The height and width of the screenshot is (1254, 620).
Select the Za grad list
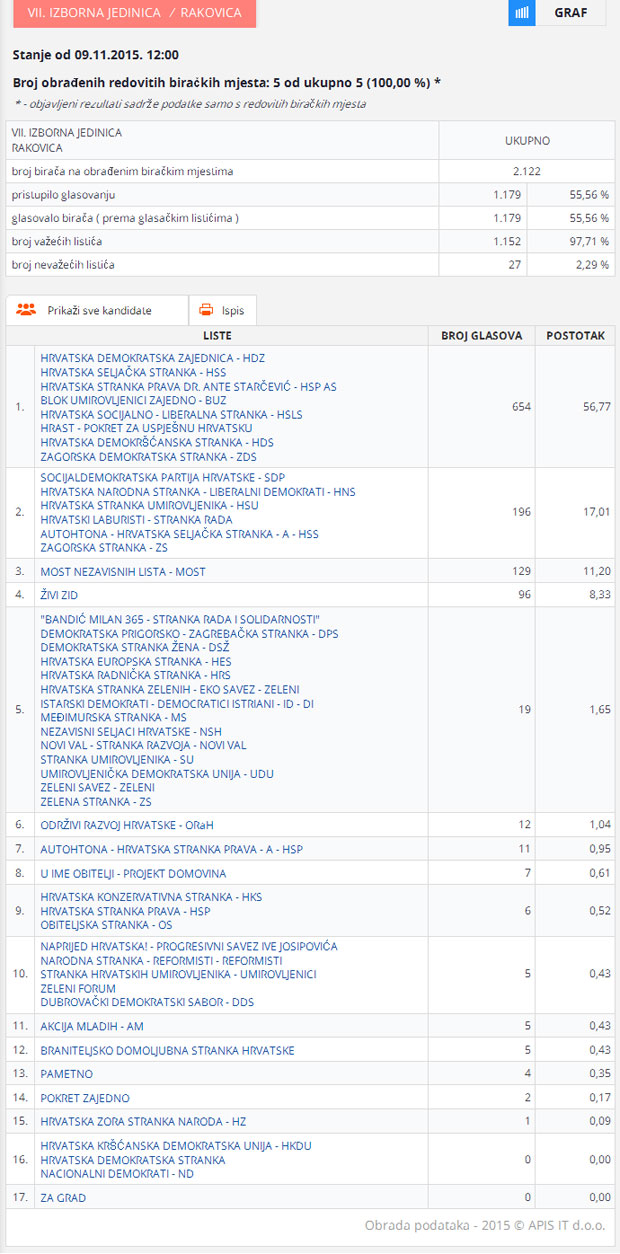tap(63, 1197)
